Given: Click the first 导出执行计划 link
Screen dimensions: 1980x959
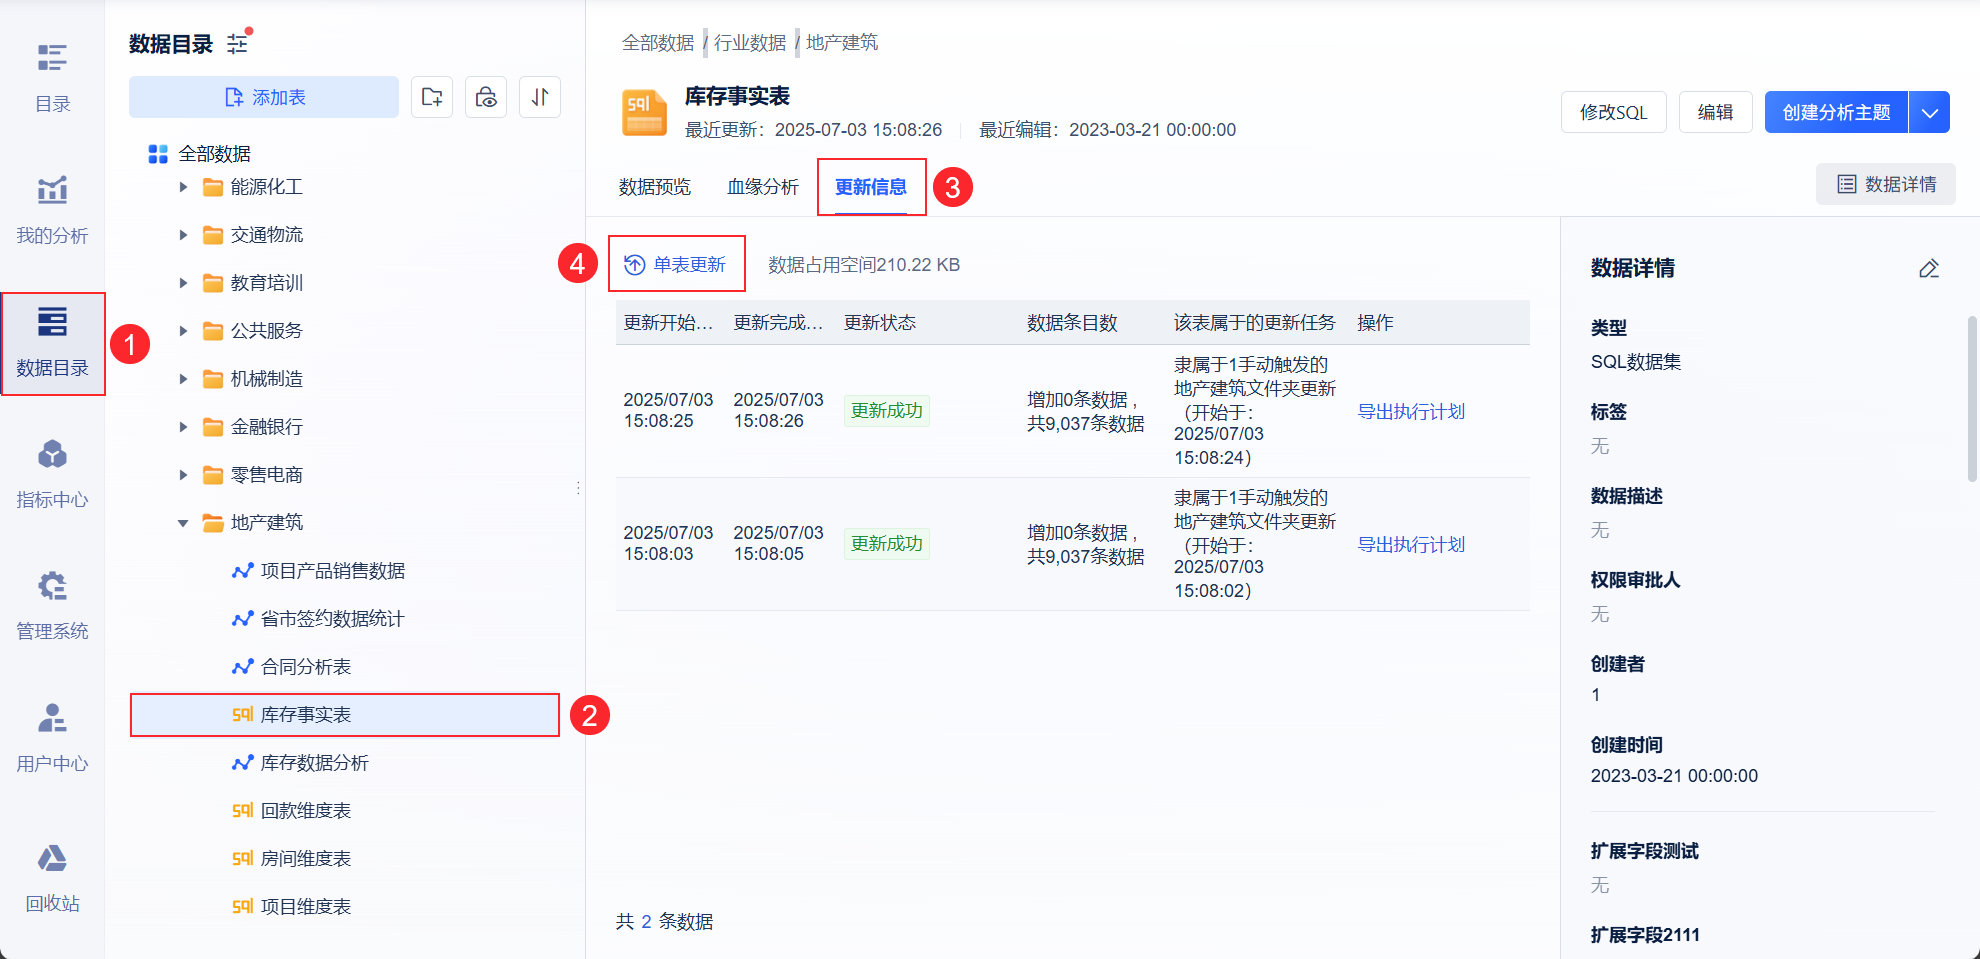Looking at the screenshot, I should (x=1411, y=411).
